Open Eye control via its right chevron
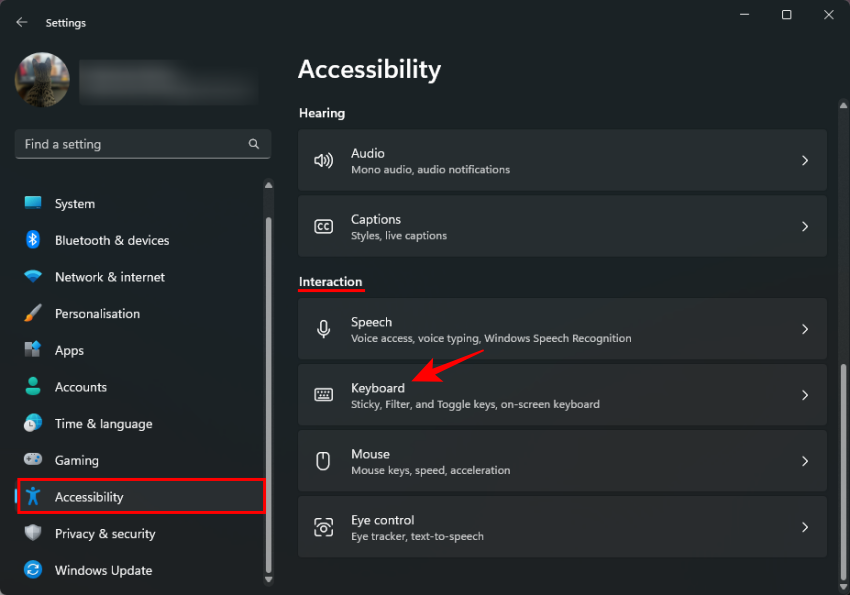850x595 pixels. [805, 527]
